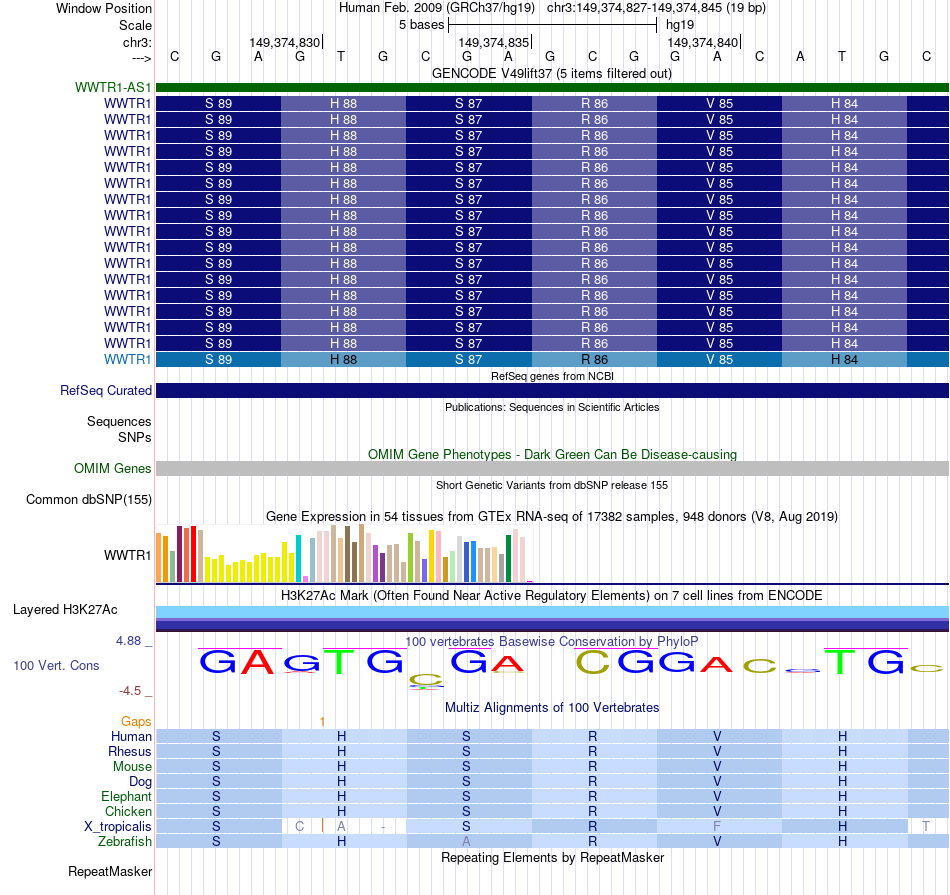Click the RefSeq Curated track label
The image size is (950, 895).
tap(106, 390)
